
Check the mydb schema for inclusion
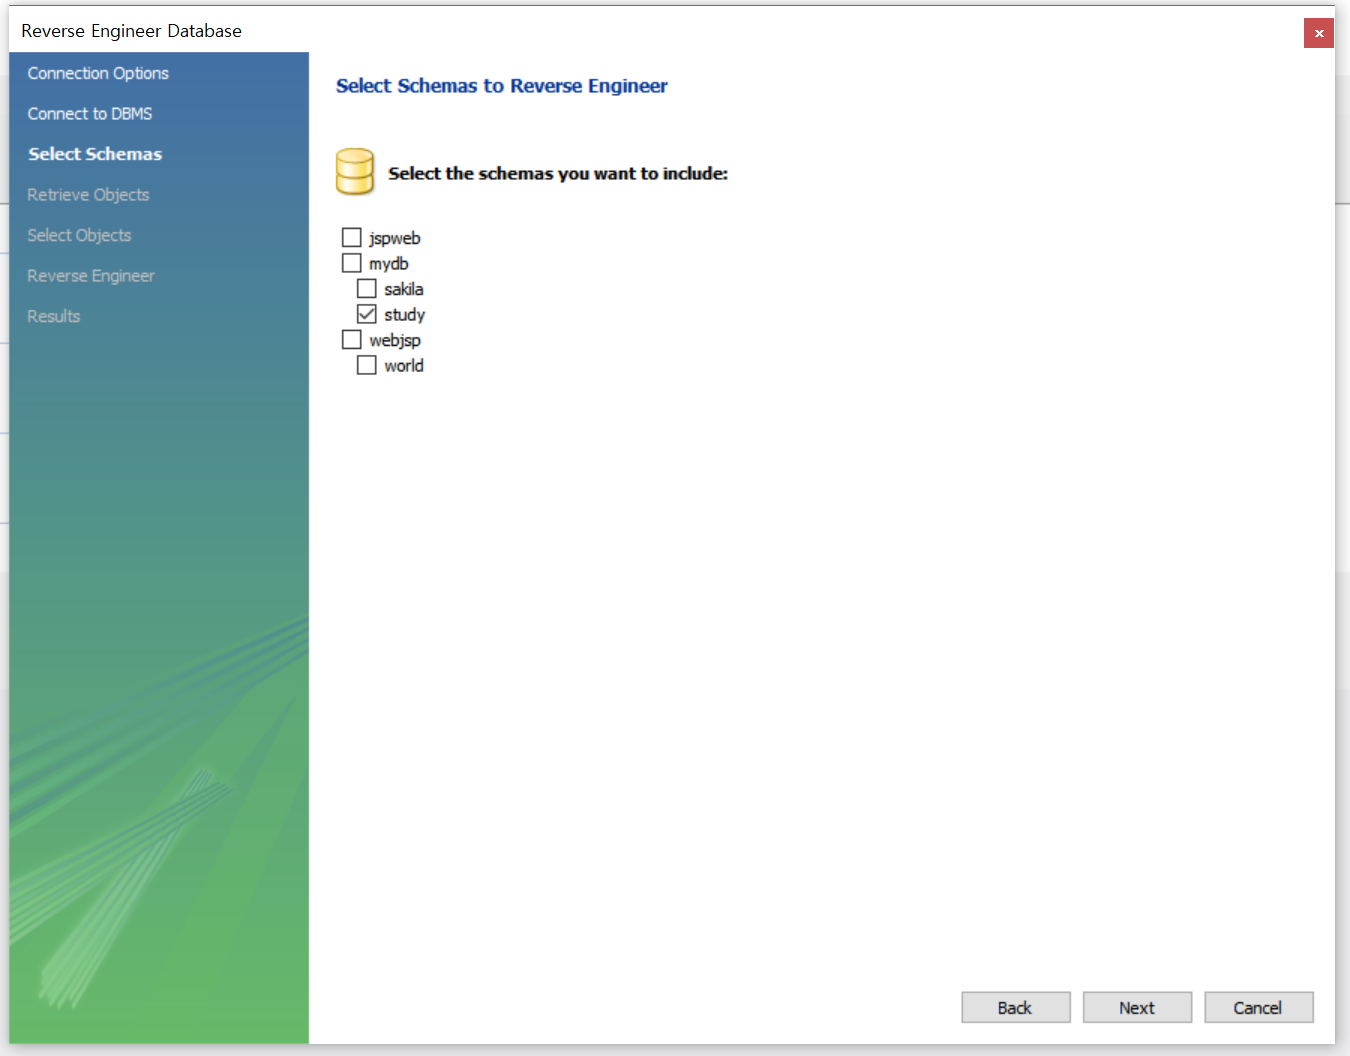[x=351, y=262]
